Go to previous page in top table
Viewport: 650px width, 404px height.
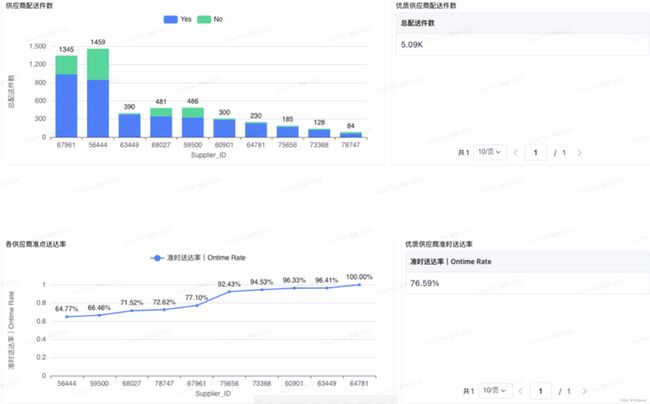coord(515,152)
